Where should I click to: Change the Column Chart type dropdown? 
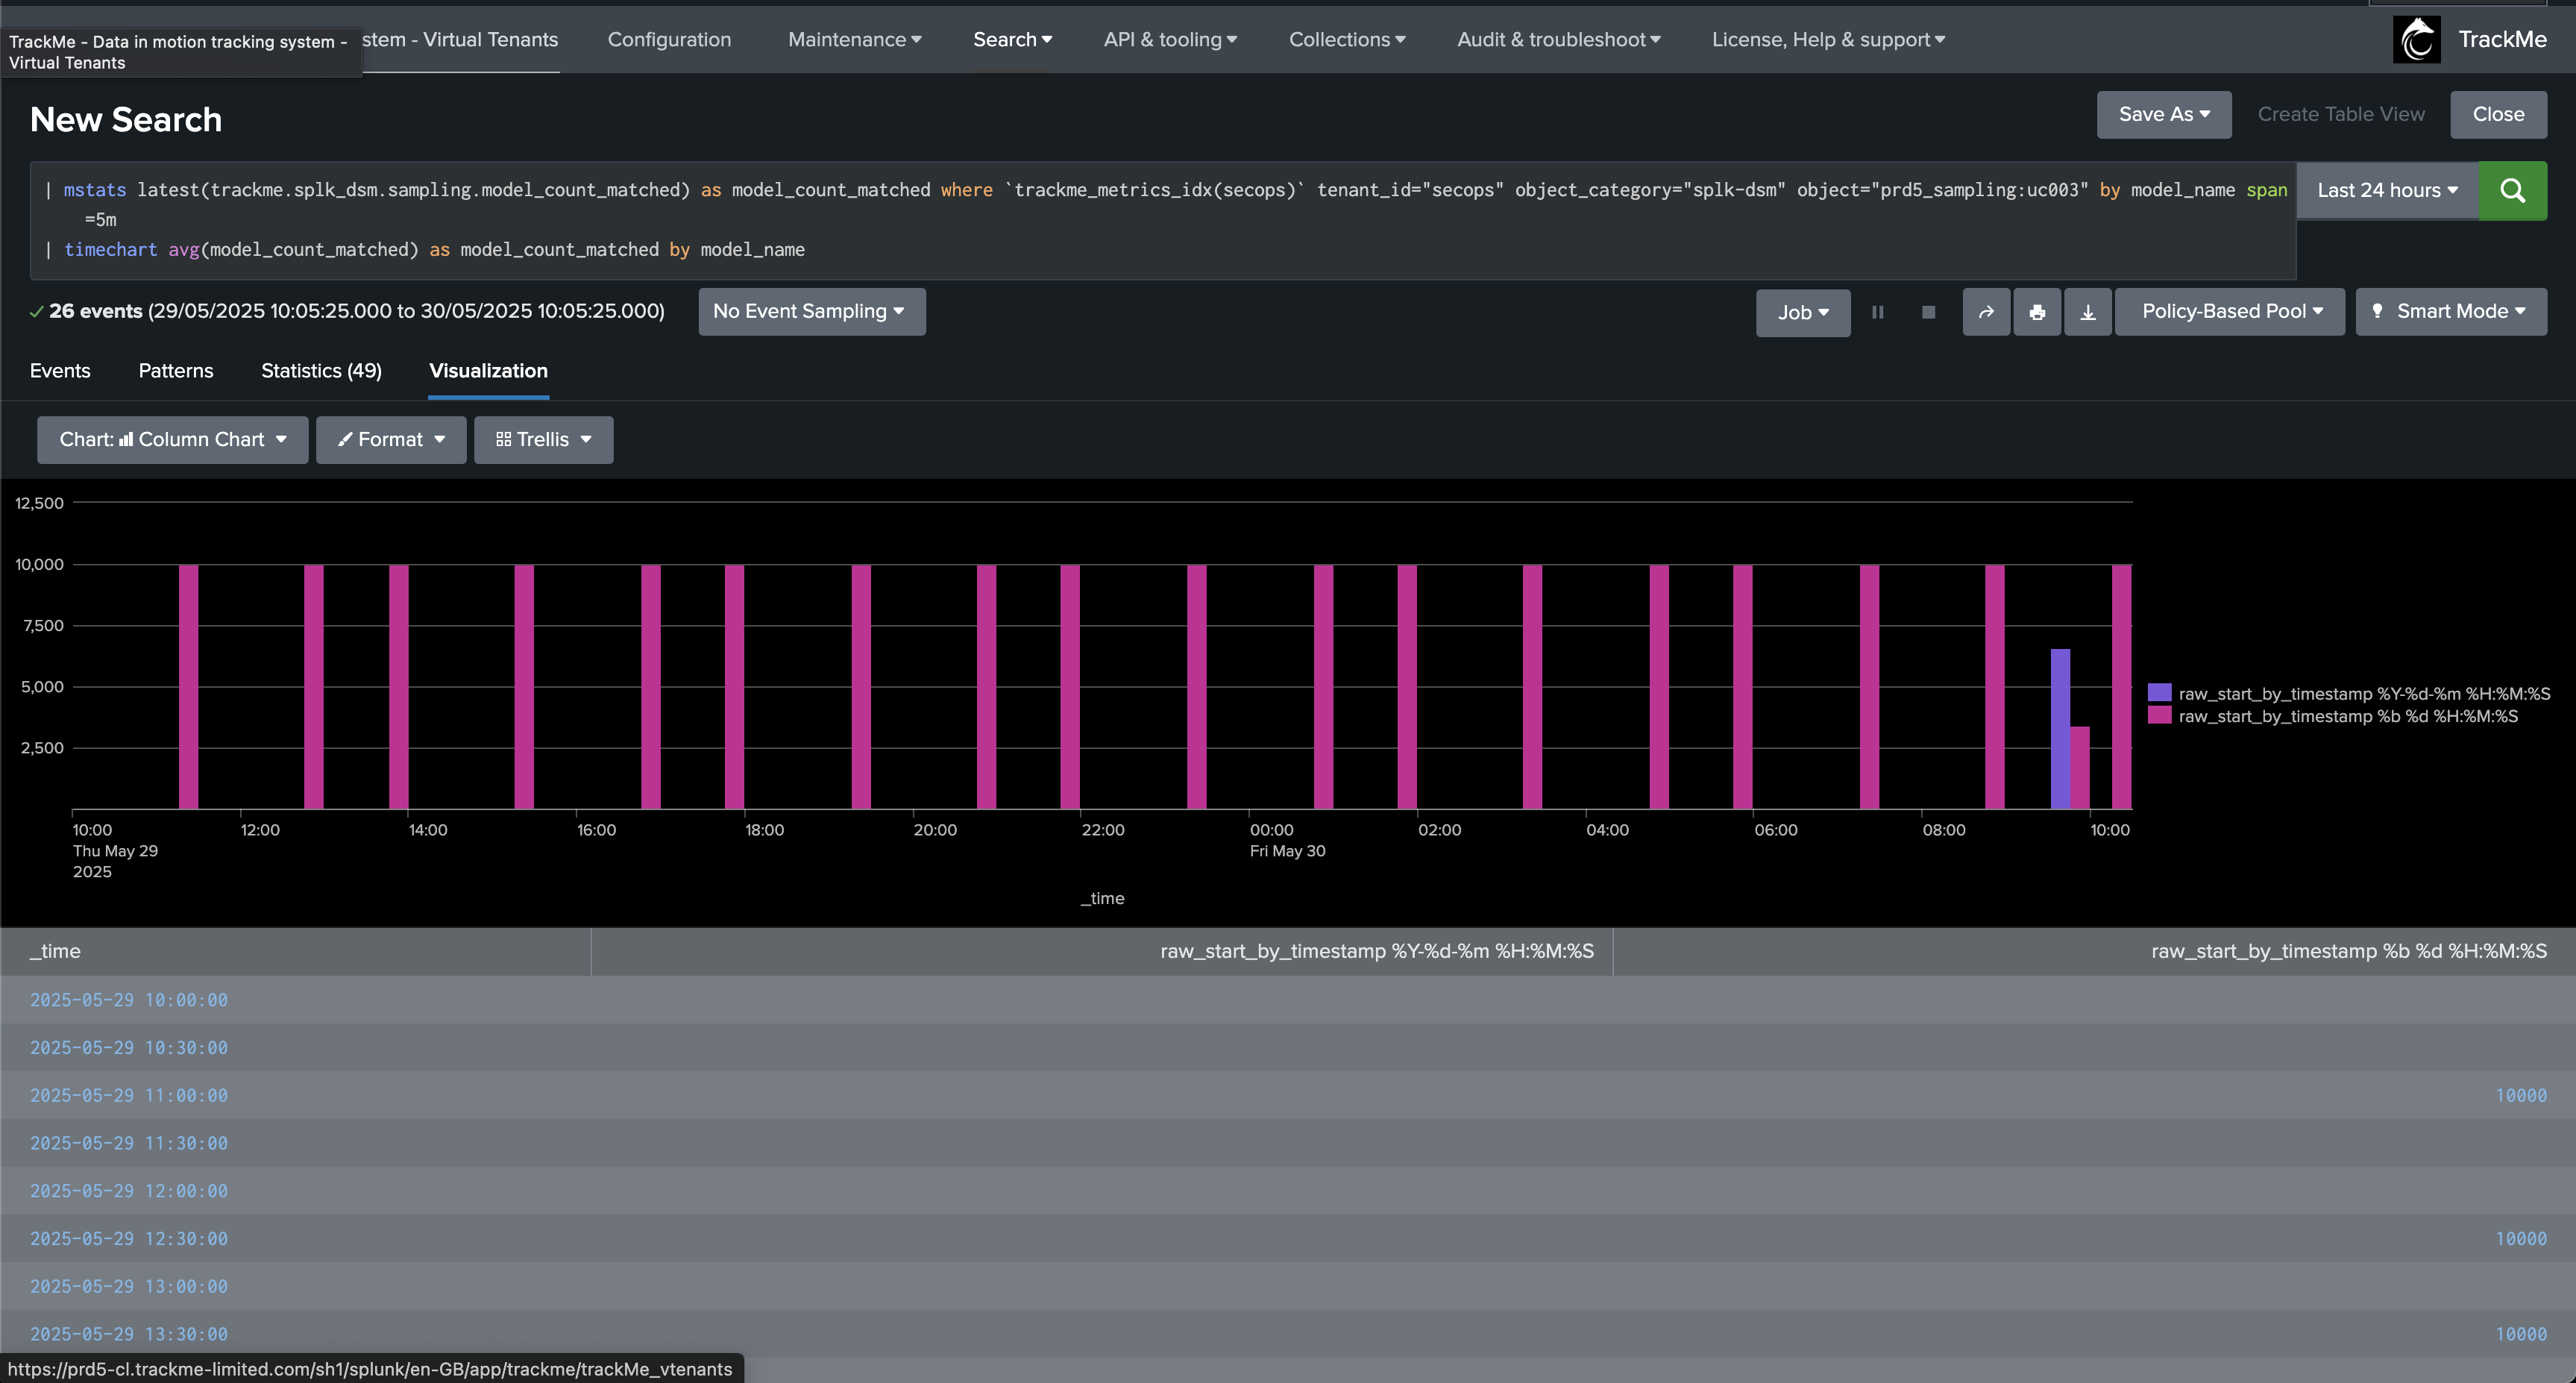[x=172, y=440]
